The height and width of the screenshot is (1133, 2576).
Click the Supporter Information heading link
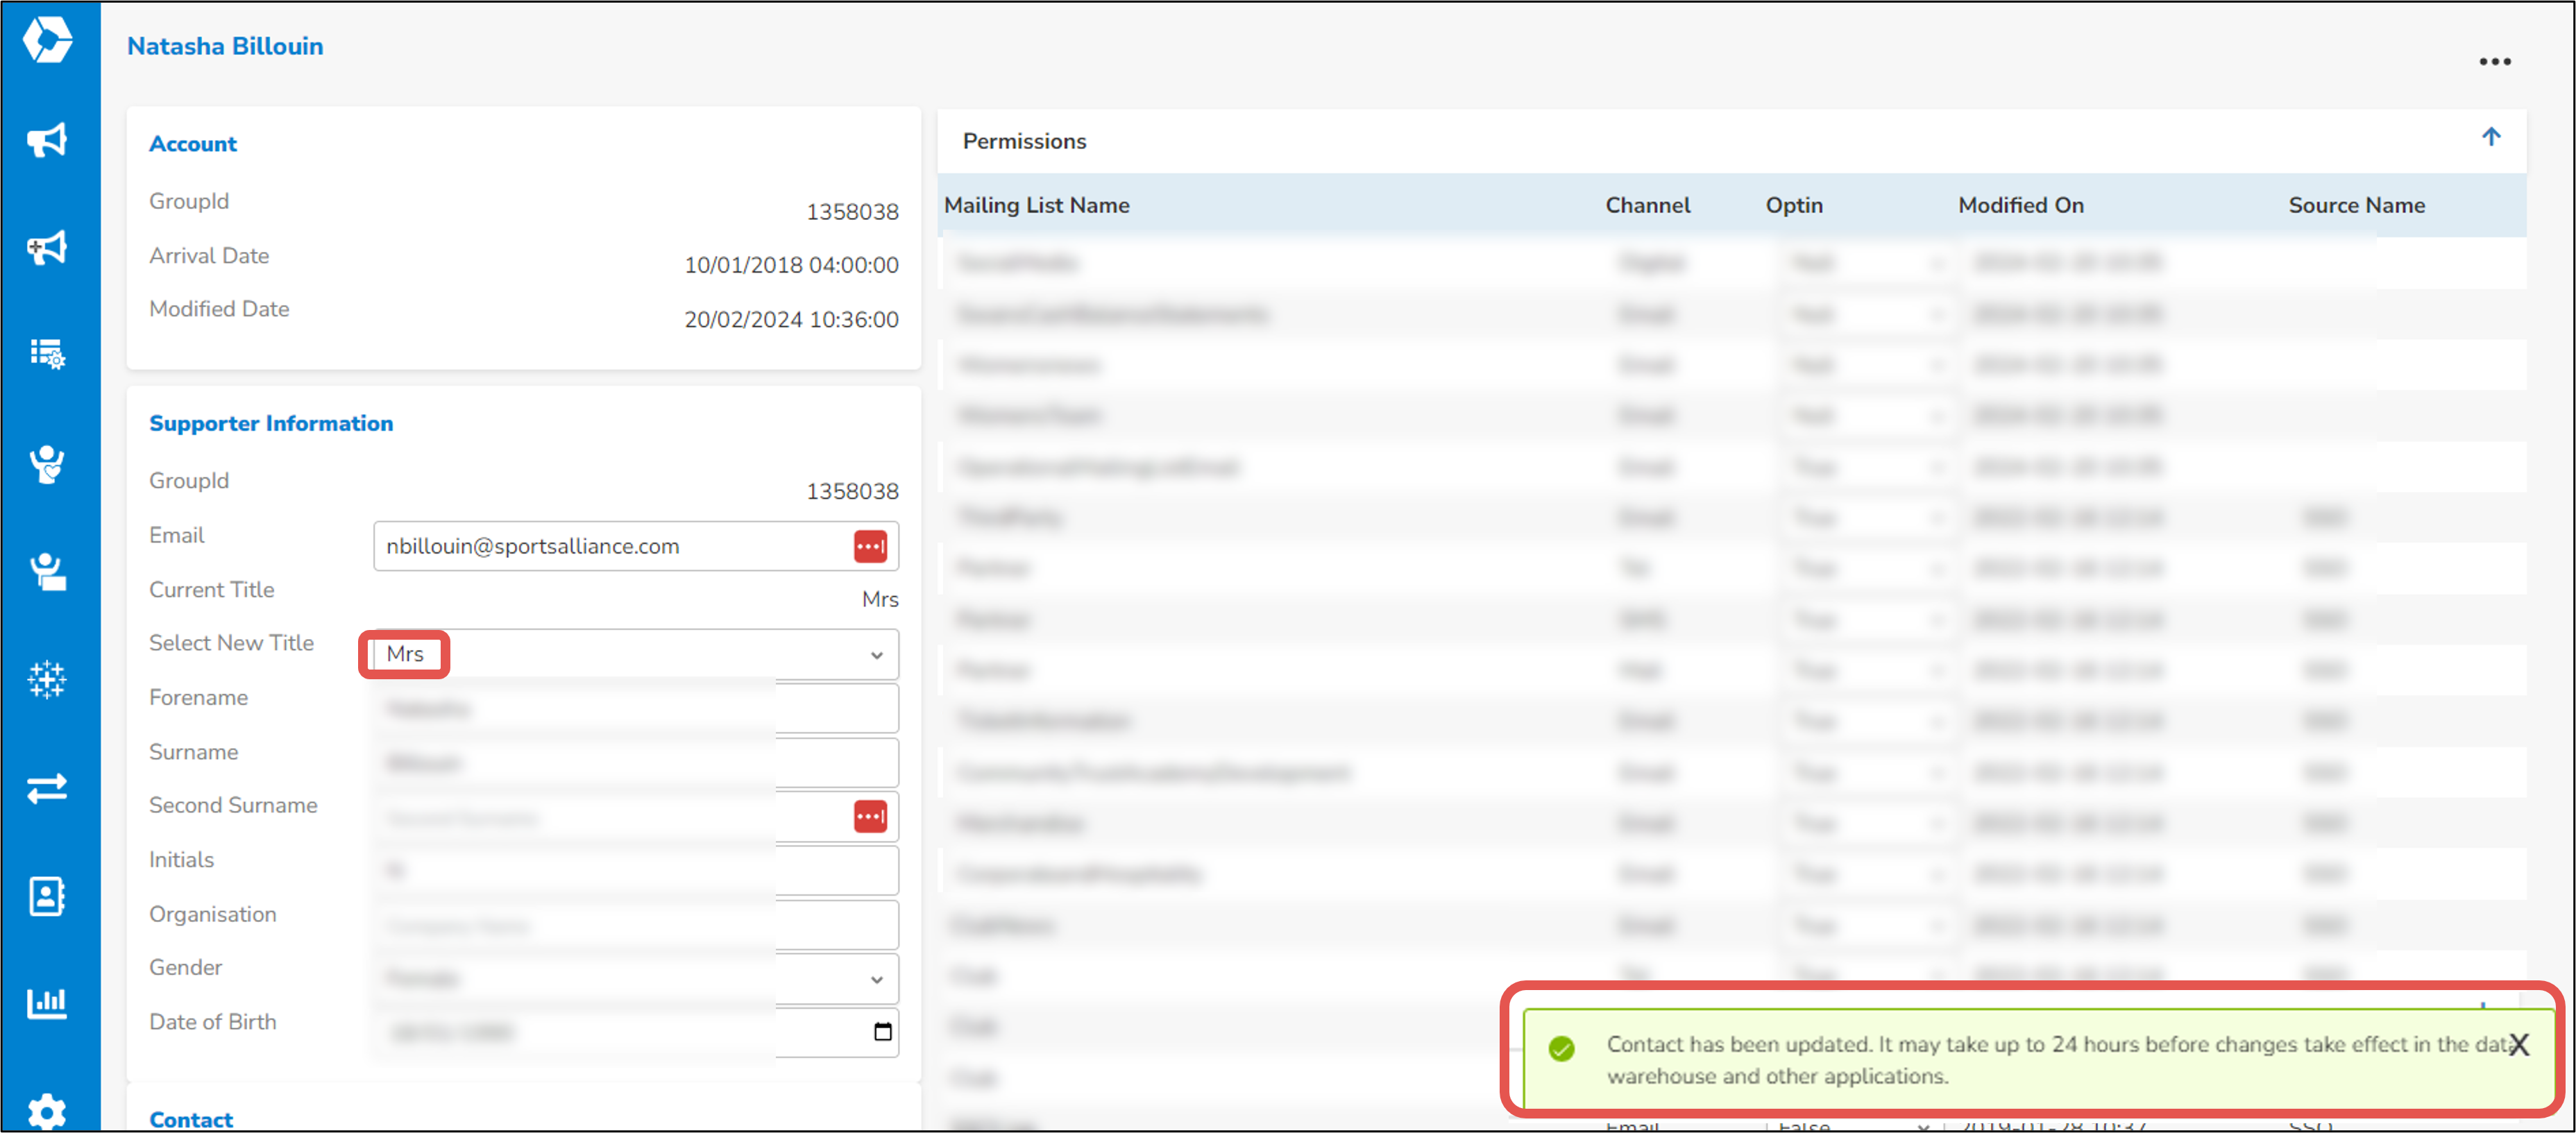pyautogui.click(x=271, y=423)
